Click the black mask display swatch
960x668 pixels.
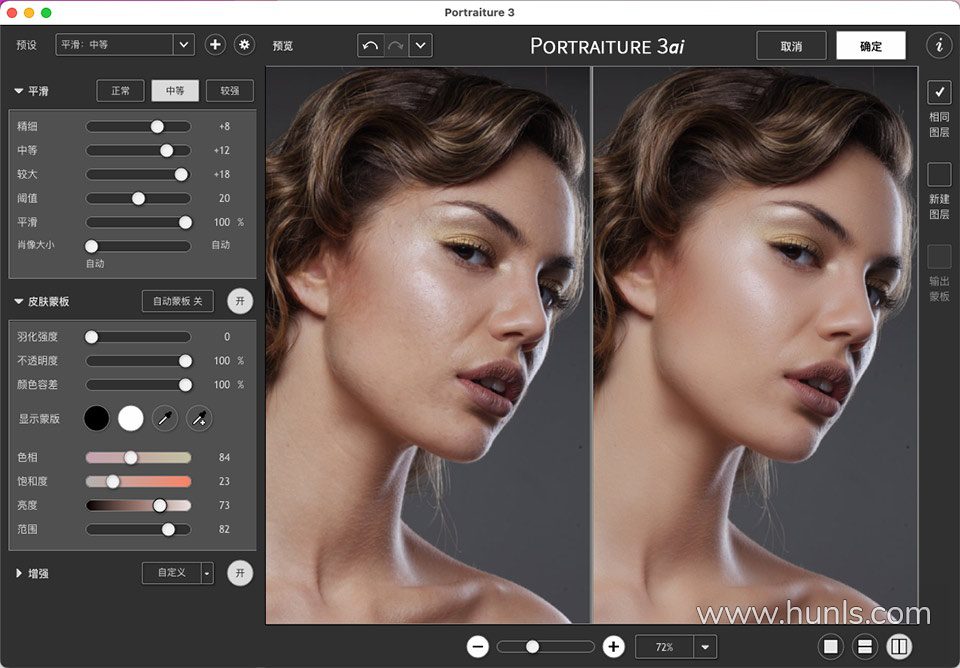pos(97,418)
